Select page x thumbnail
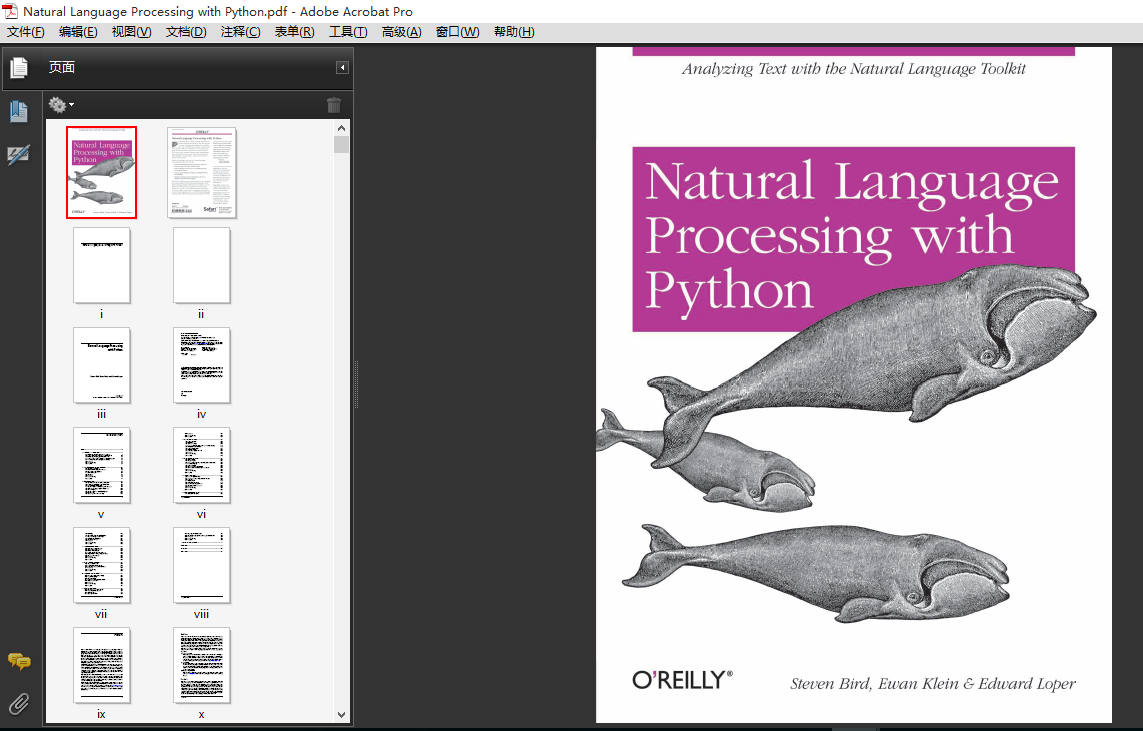The image size is (1143, 731). (202, 665)
